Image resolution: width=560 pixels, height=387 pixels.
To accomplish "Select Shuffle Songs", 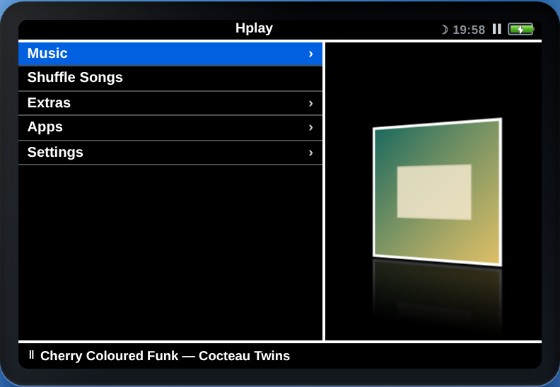I will 170,78.
